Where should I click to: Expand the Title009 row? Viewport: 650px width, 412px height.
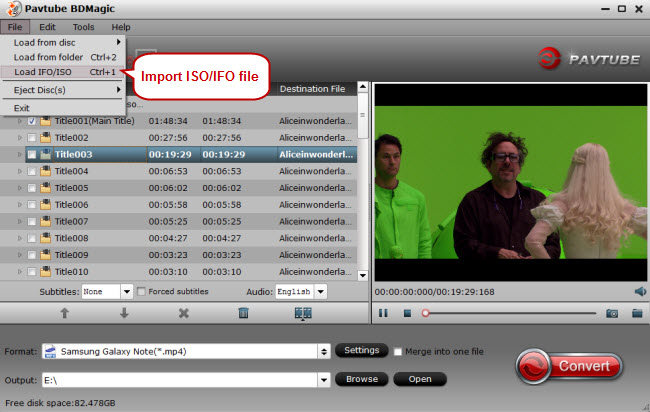19,255
